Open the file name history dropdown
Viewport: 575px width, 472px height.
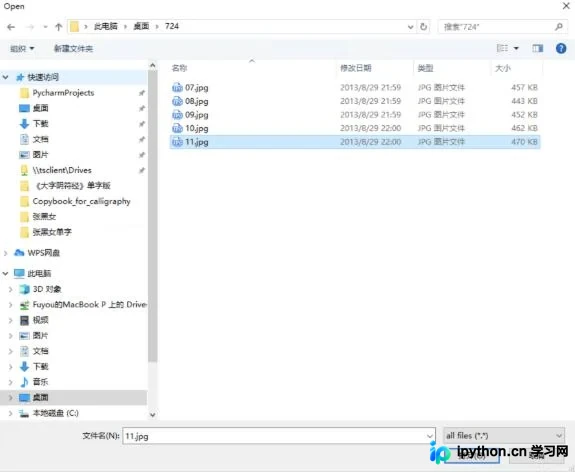click(430, 436)
